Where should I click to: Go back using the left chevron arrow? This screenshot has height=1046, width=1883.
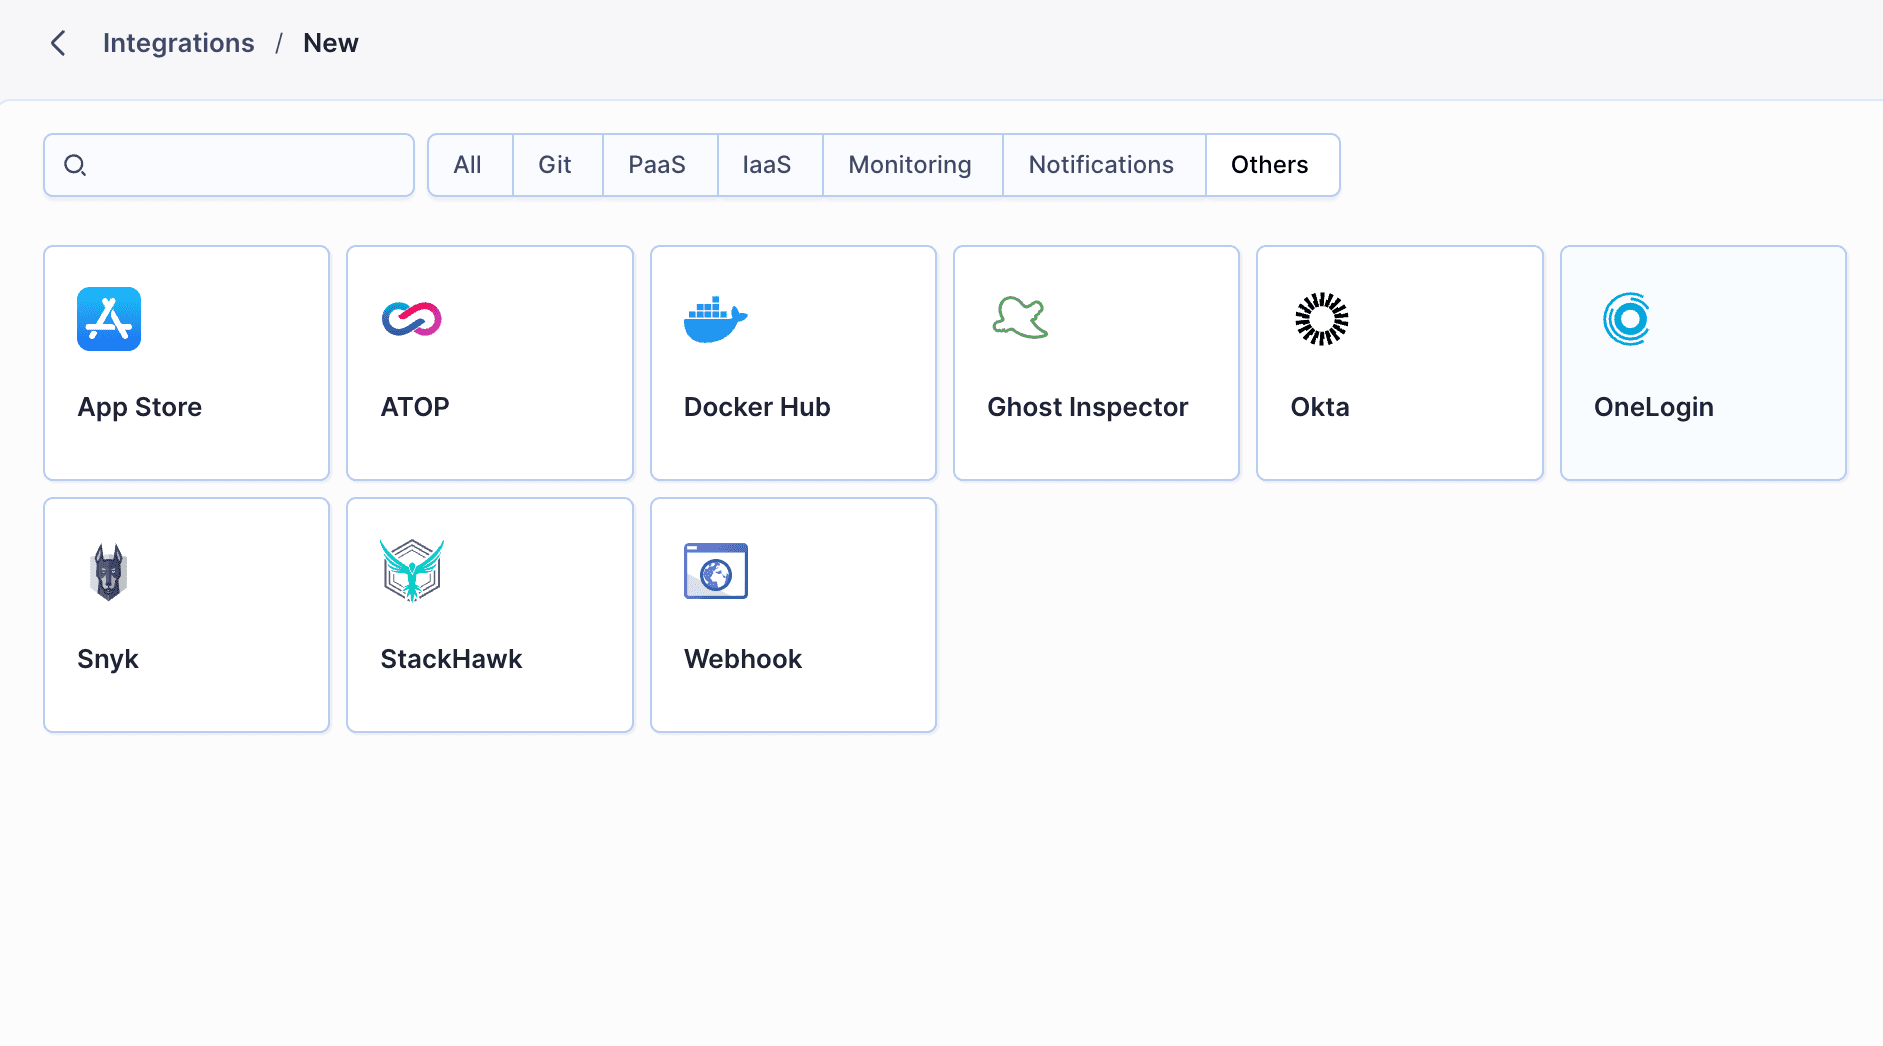pos(58,43)
